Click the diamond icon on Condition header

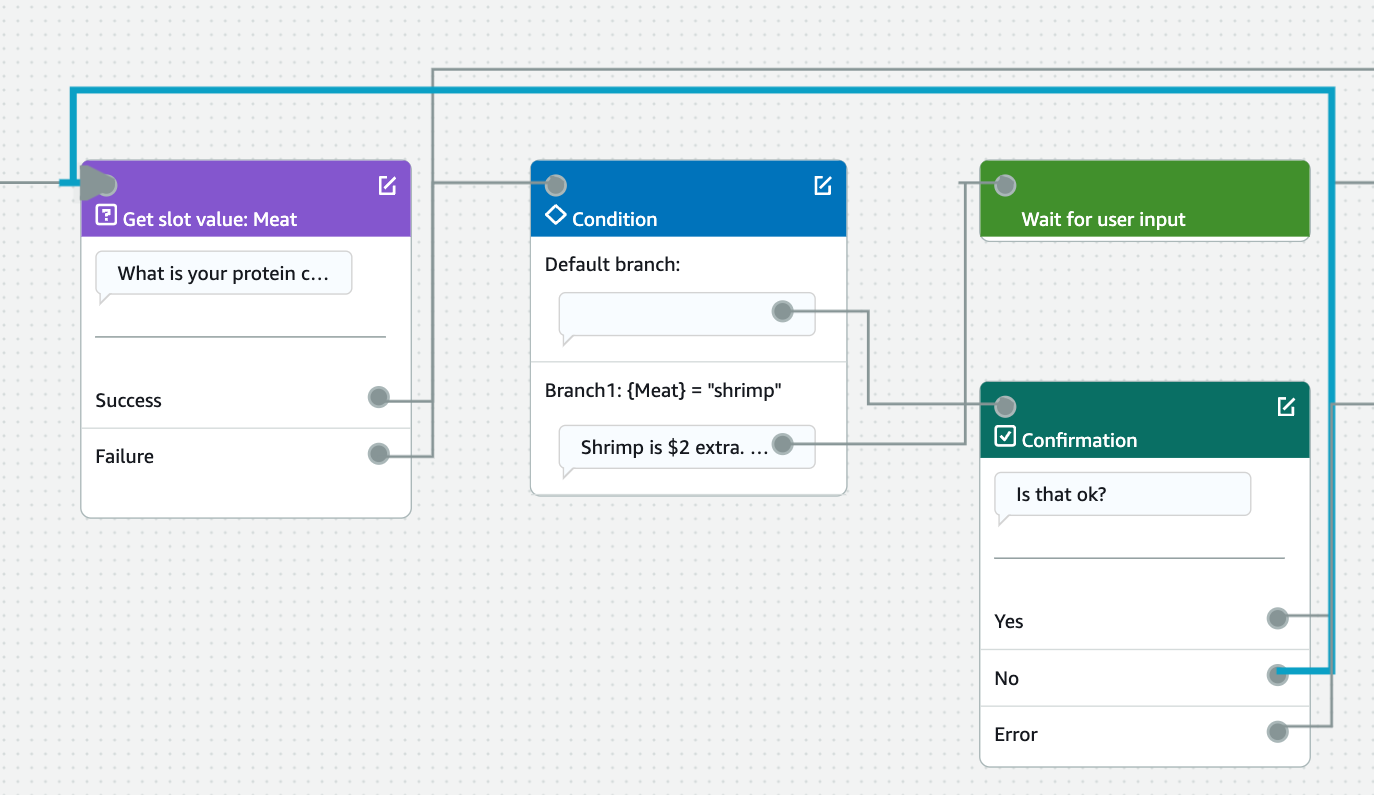coord(555,216)
